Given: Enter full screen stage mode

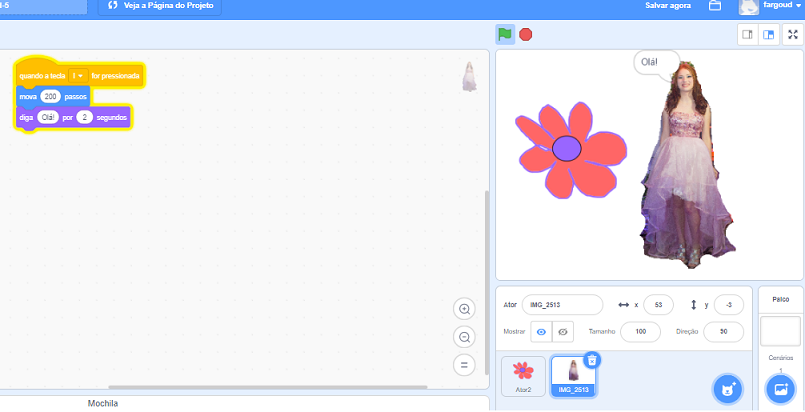Looking at the screenshot, I should click(792, 35).
